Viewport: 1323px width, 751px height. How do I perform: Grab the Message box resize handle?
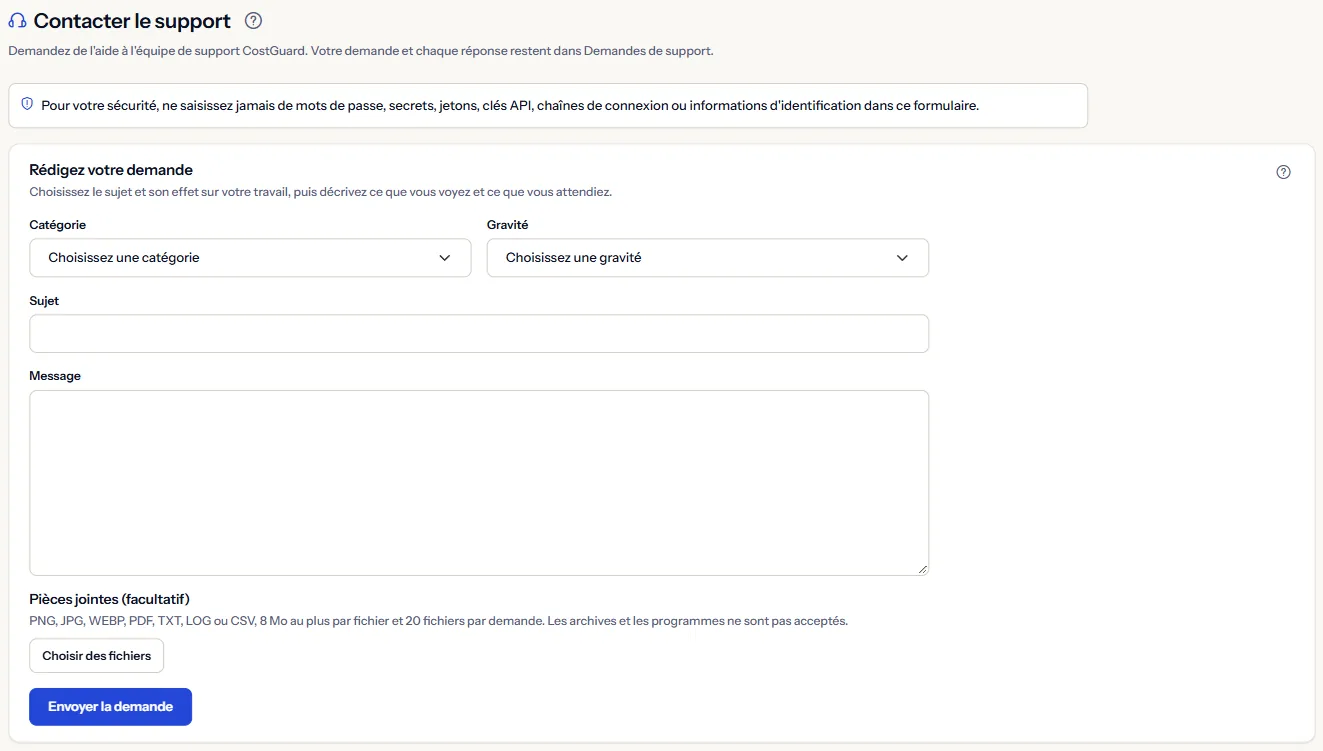tap(922, 569)
